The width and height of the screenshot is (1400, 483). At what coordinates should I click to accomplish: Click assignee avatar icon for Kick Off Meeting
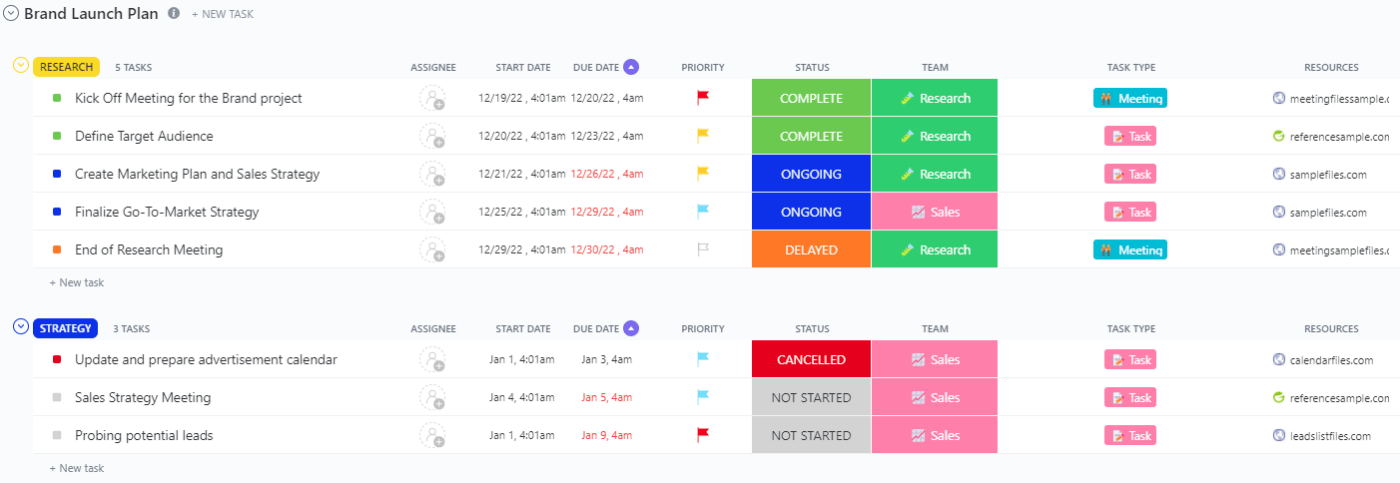tap(432, 98)
